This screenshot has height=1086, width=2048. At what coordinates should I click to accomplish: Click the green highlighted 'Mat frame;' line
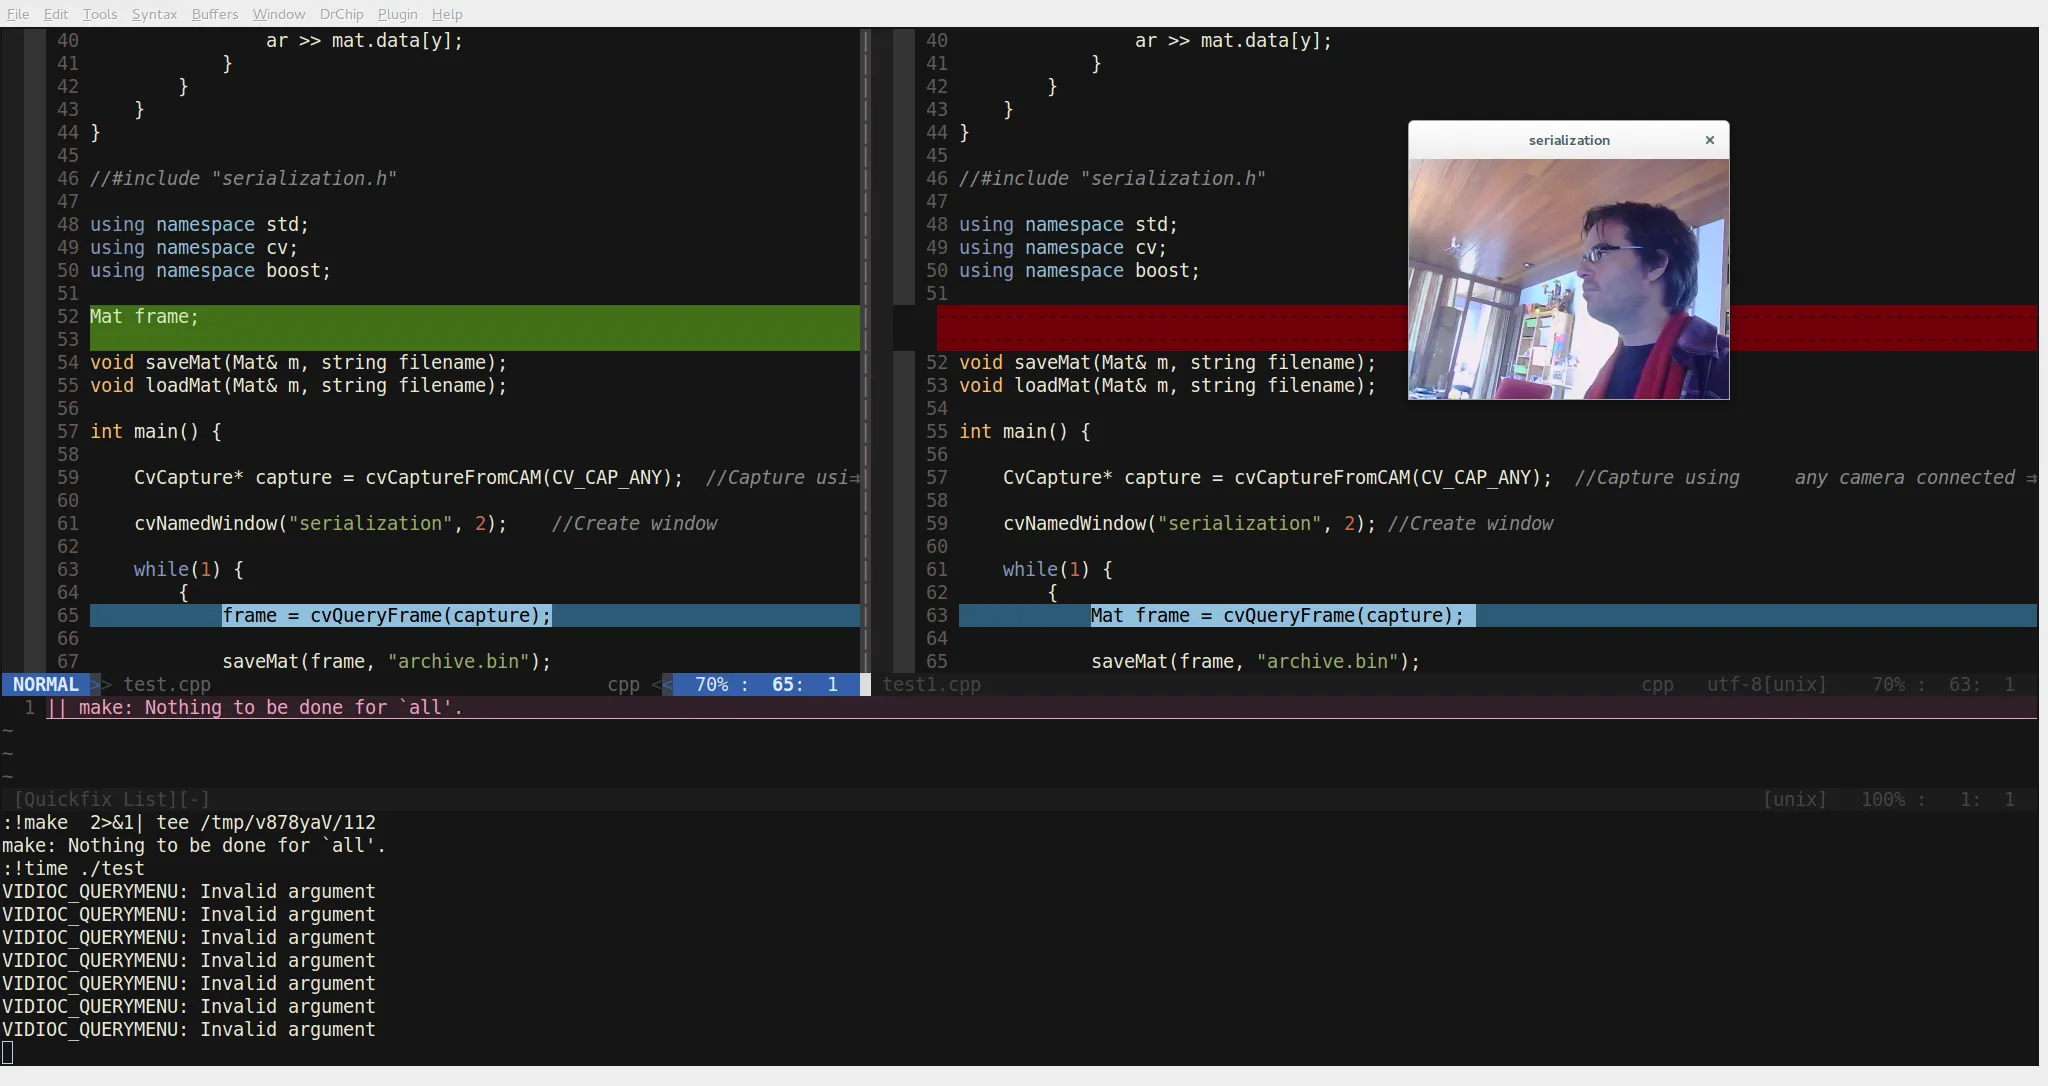pos(145,317)
